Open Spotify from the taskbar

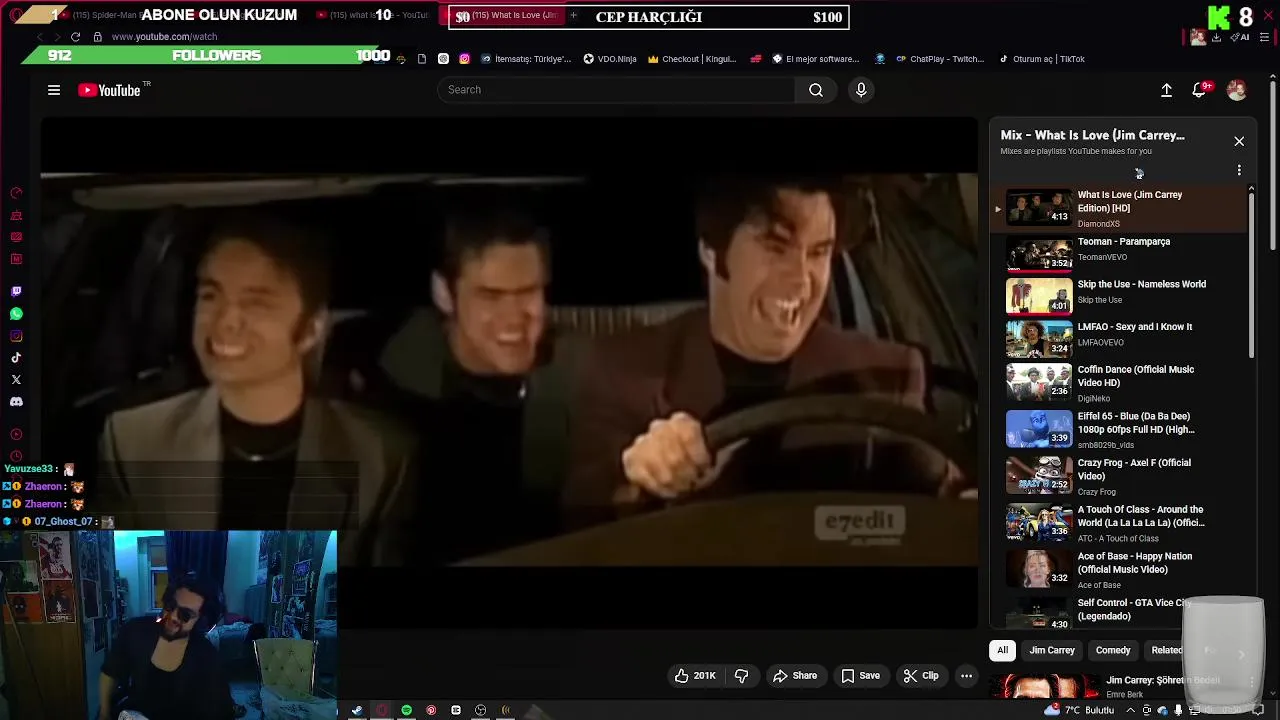coord(406,711)
